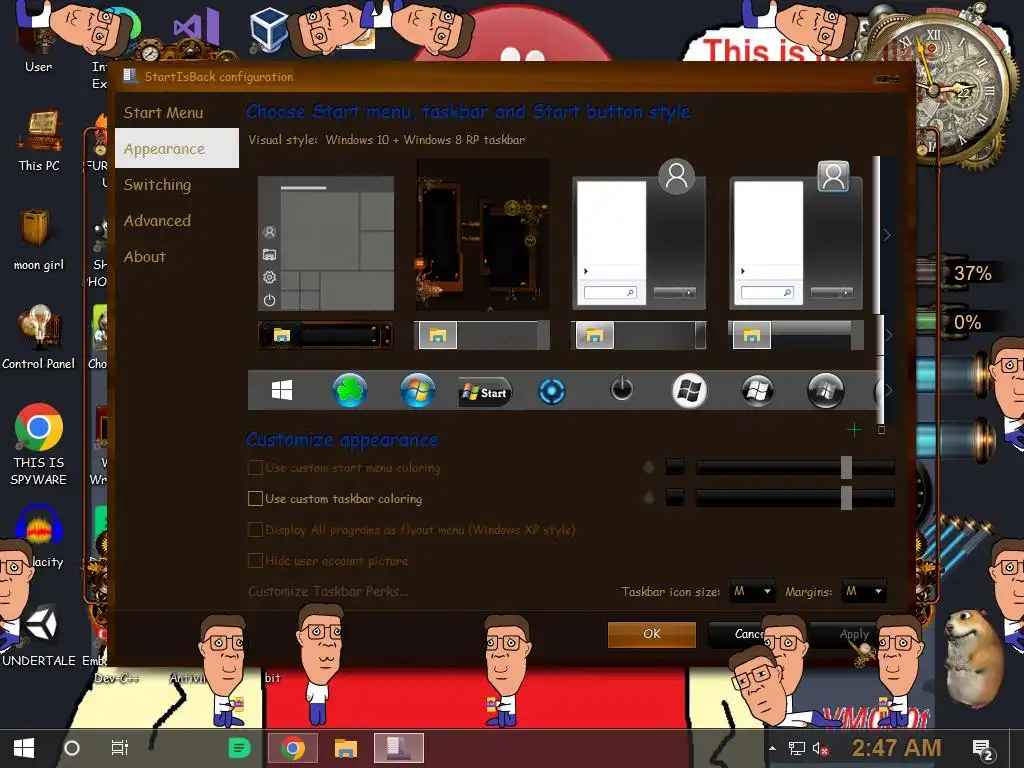Add a custom start button with plus

[854, 430]
